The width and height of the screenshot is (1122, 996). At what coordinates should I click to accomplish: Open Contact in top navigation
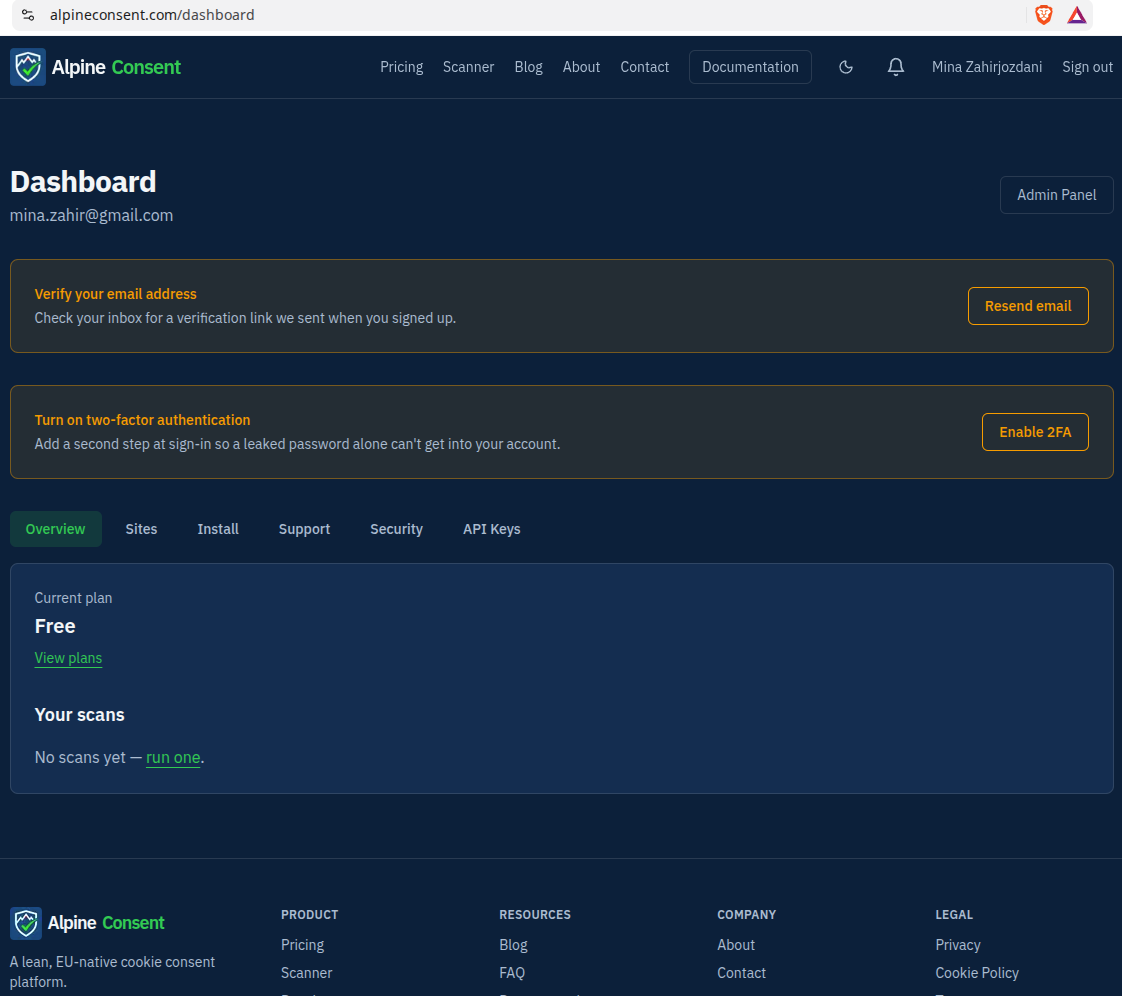point(644,67)
